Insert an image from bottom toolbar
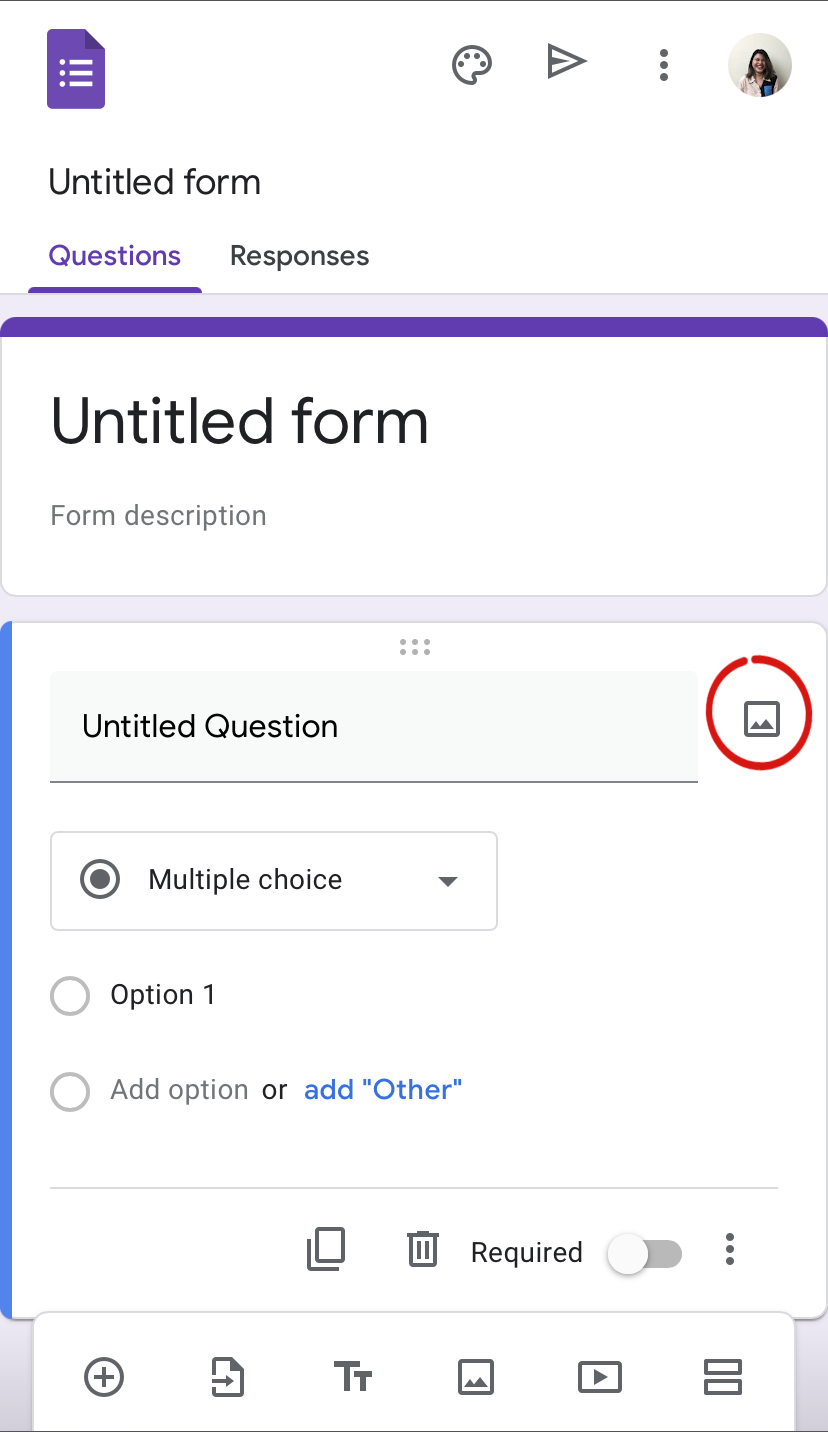Viewport: 828px width, 1432px height. [x=476, y=1377]
